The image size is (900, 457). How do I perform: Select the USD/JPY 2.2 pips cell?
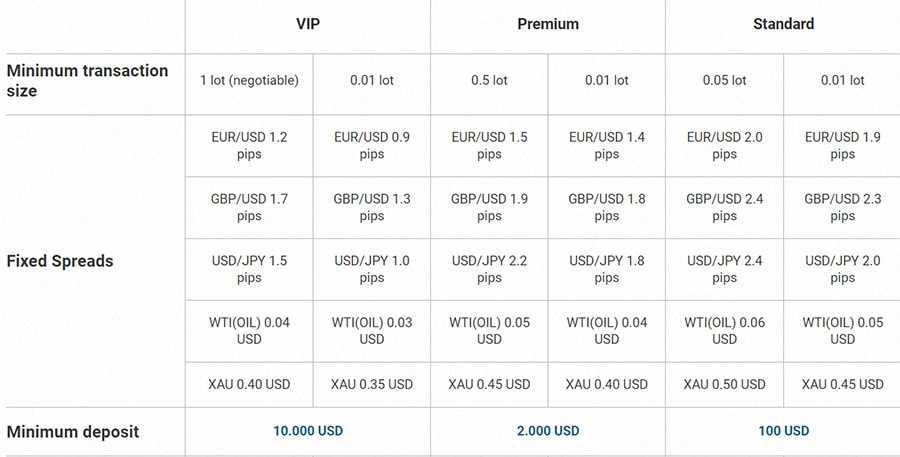tap(489, 269)
